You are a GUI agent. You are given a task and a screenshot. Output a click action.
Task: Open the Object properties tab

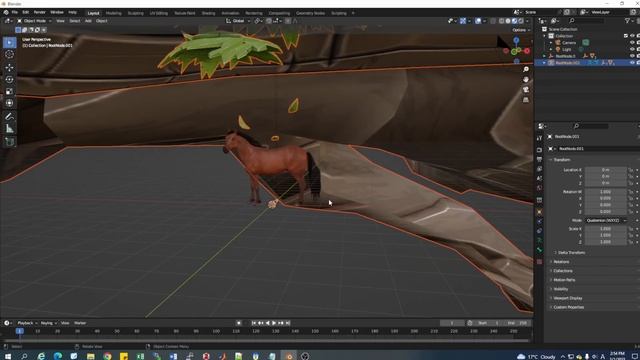pyautogui.click(x=539, y=212)
